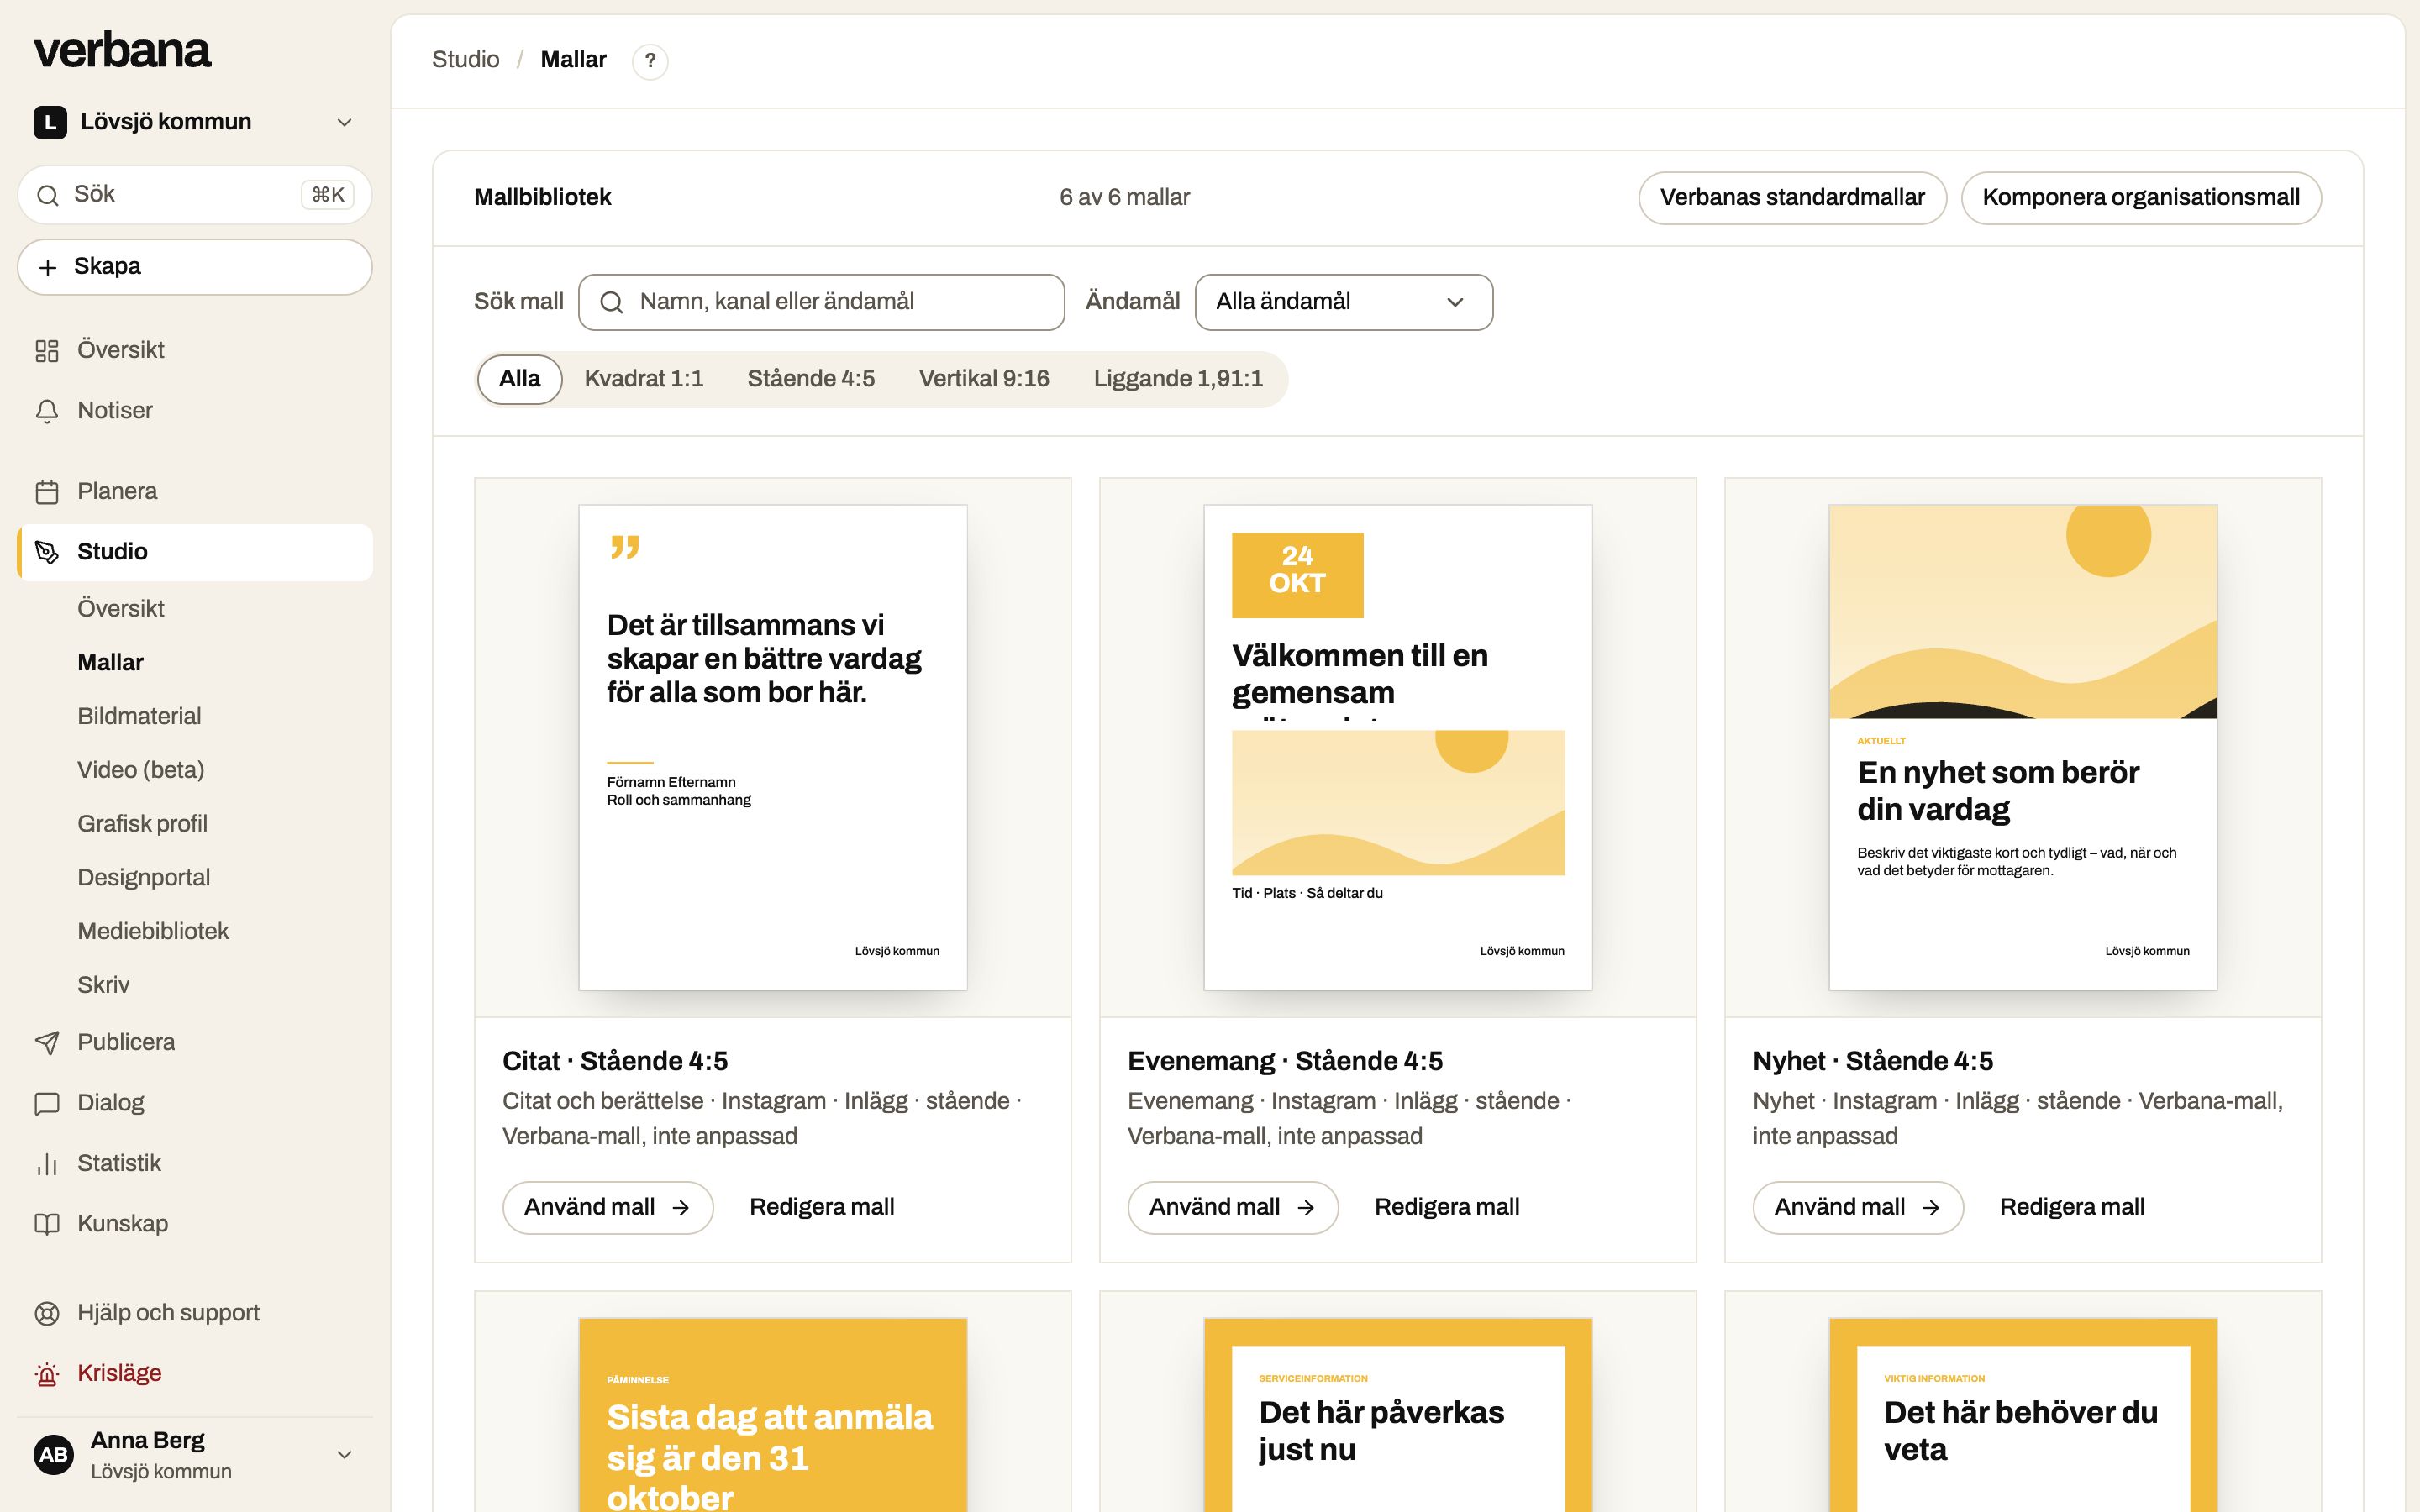Open the Alla ändamål dropdown

pos(1343,302)
